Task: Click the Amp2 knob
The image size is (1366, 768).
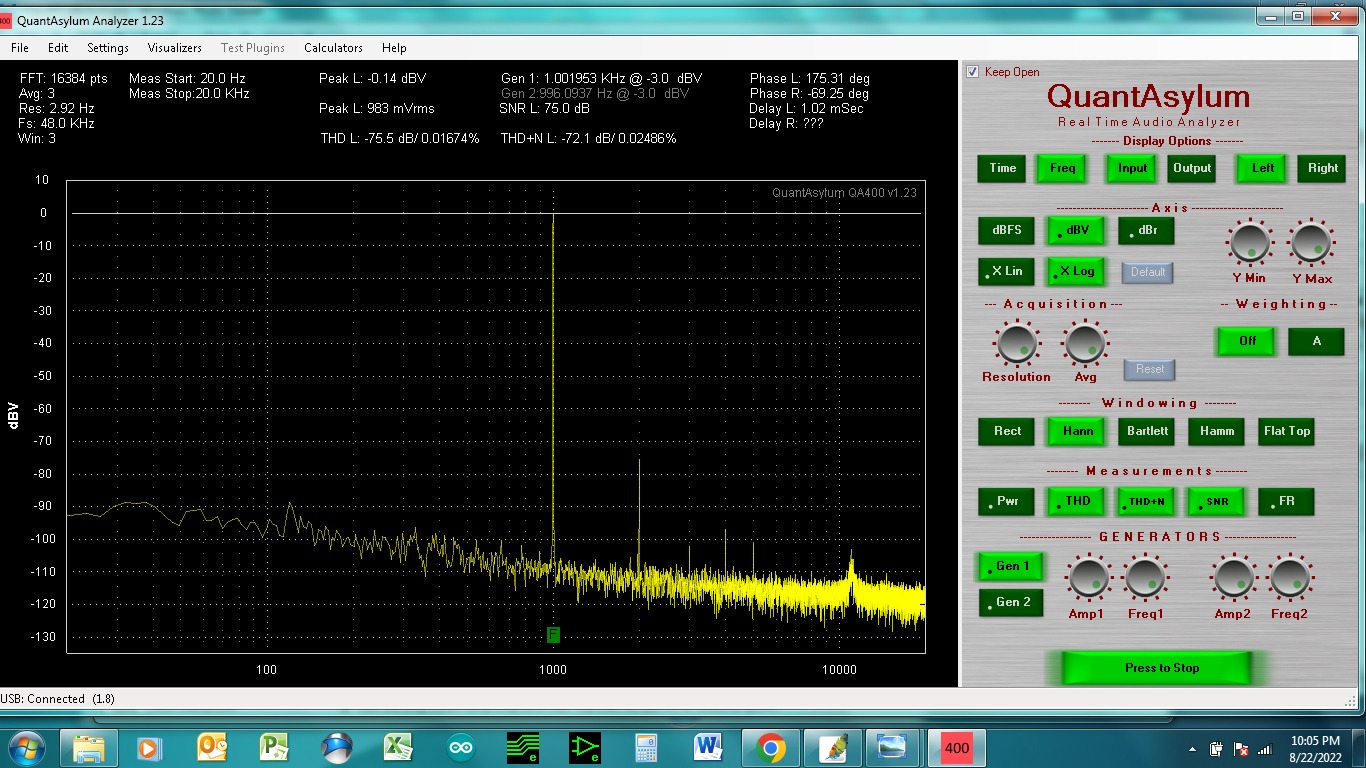Action: click(x=1233, y=579)
